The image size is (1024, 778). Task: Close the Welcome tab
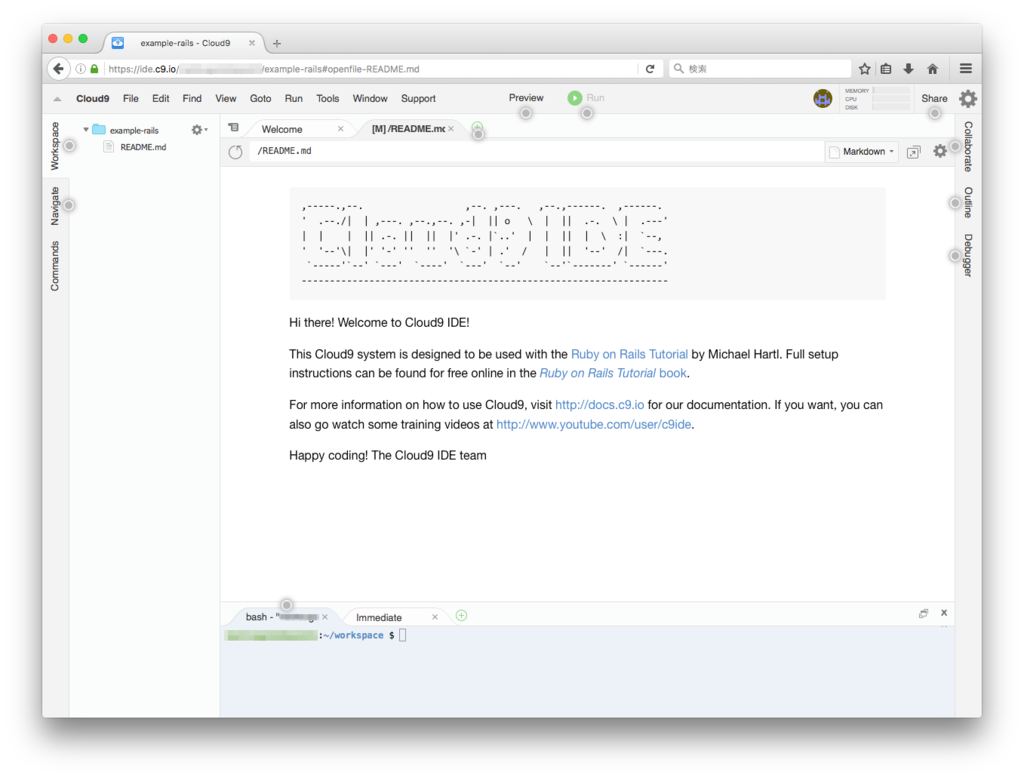(x=340, y=129)
